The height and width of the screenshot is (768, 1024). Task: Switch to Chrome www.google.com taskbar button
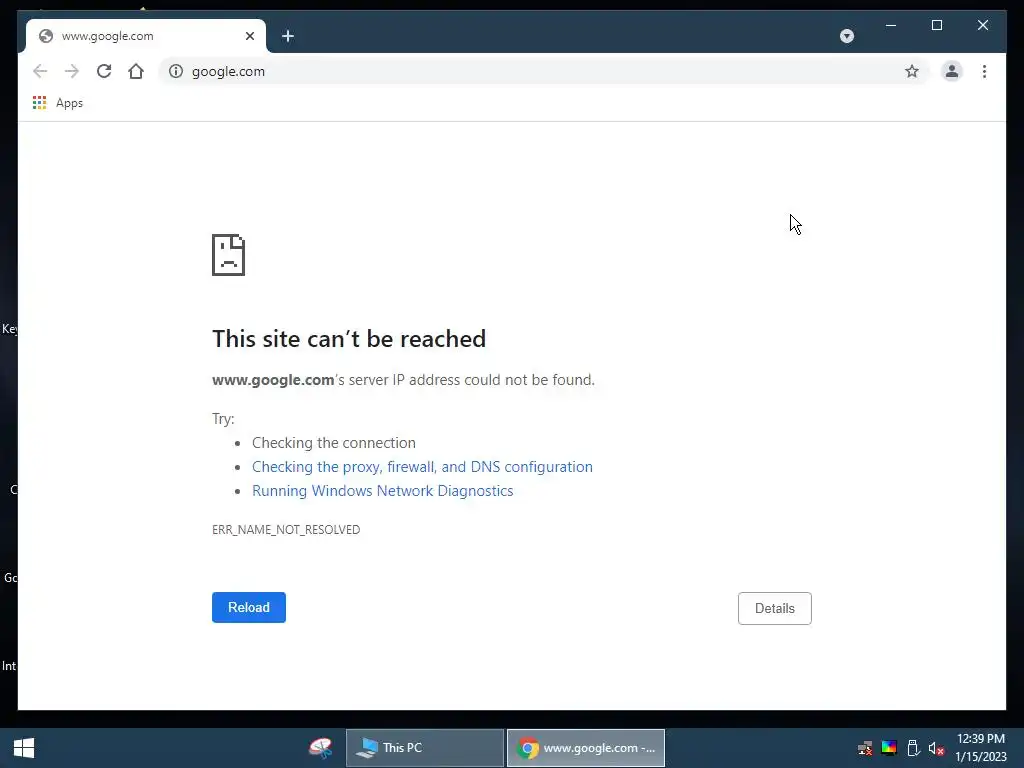[x=586, y=748]
